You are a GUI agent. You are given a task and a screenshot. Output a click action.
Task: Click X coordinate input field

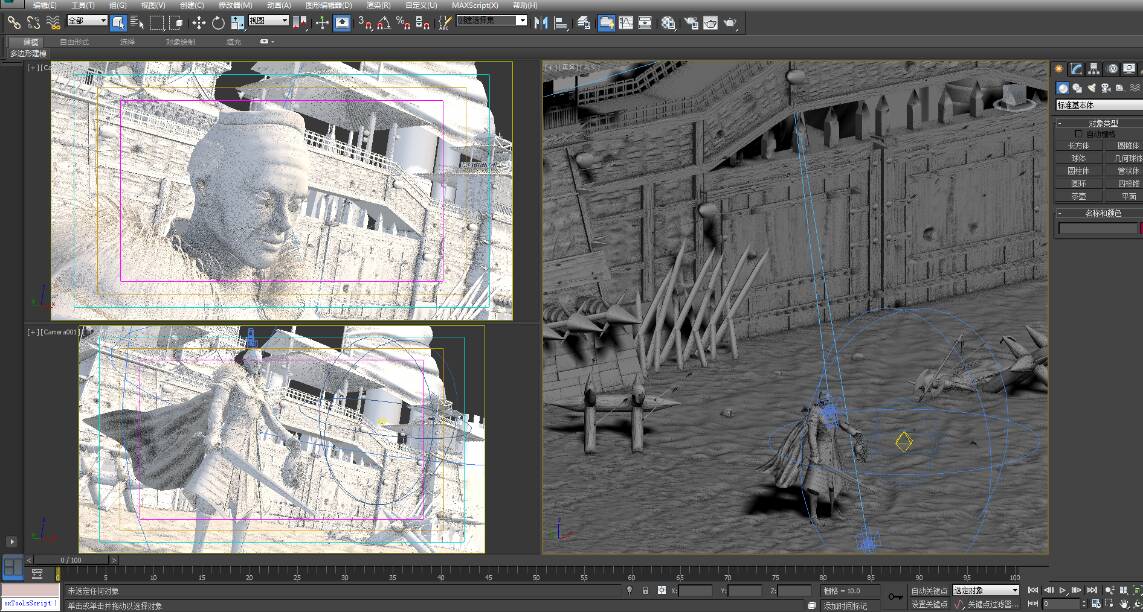695,591
